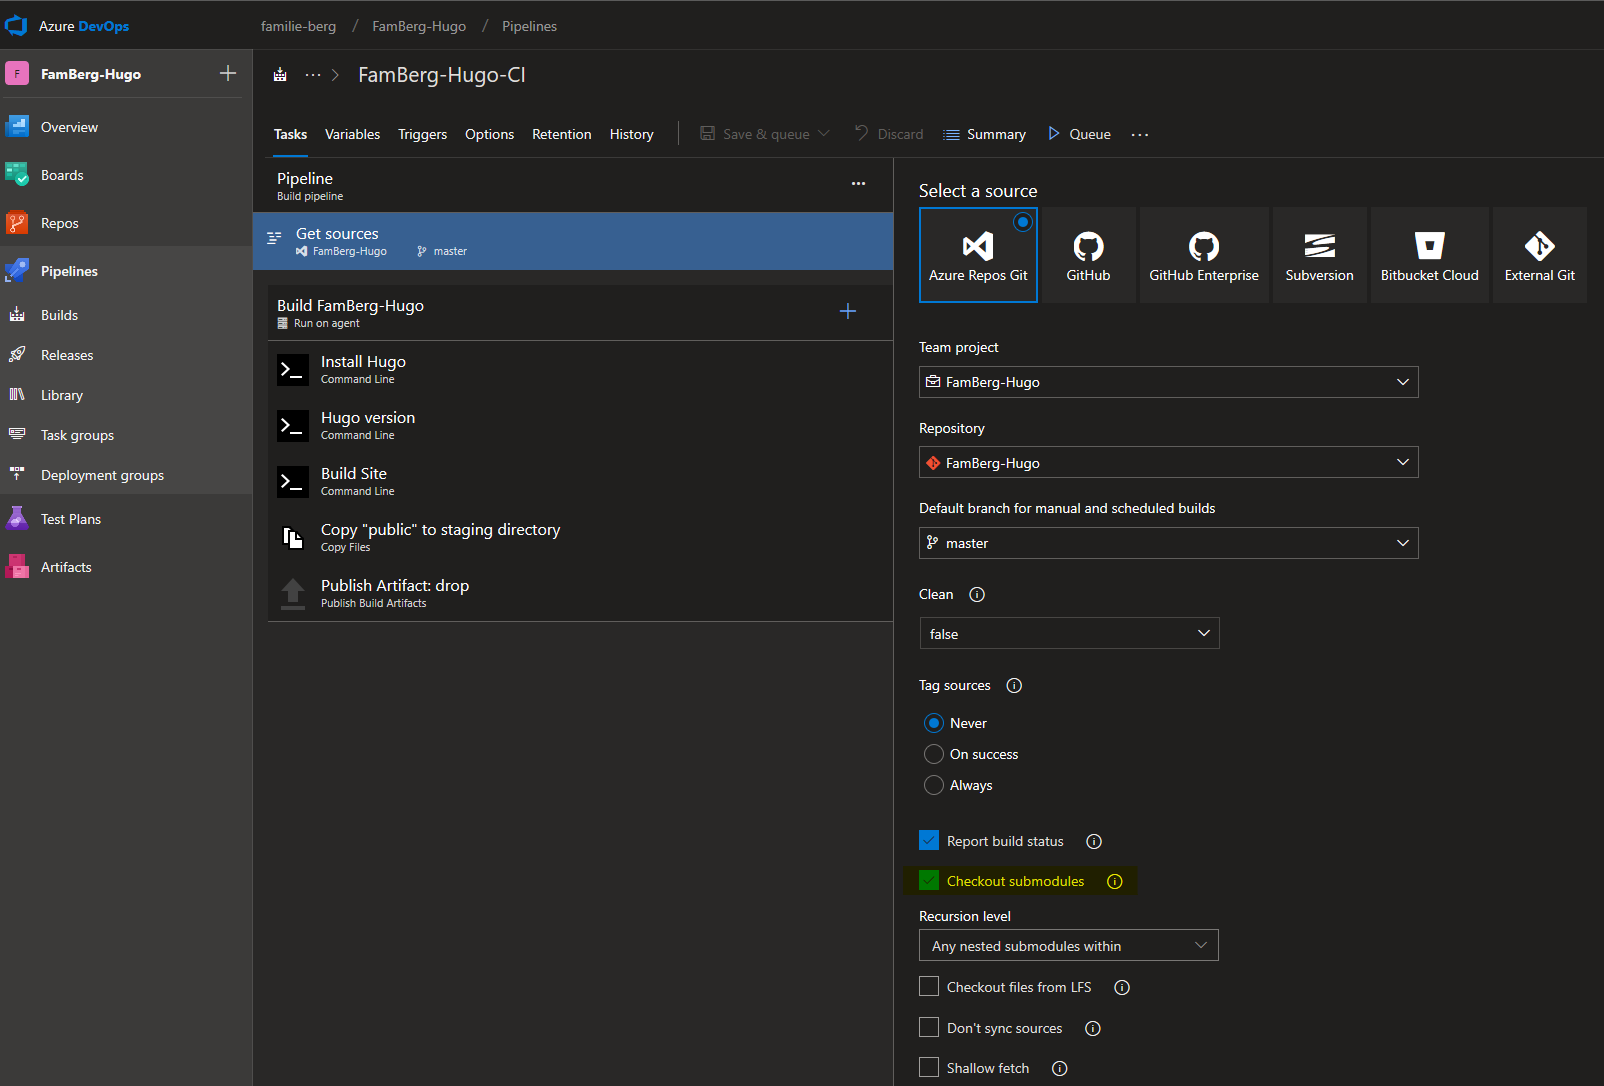This screenshot has width=1604, height=1086.
Task: Choose GitHub as the pipeline source
Action: tap(1088, 254)
